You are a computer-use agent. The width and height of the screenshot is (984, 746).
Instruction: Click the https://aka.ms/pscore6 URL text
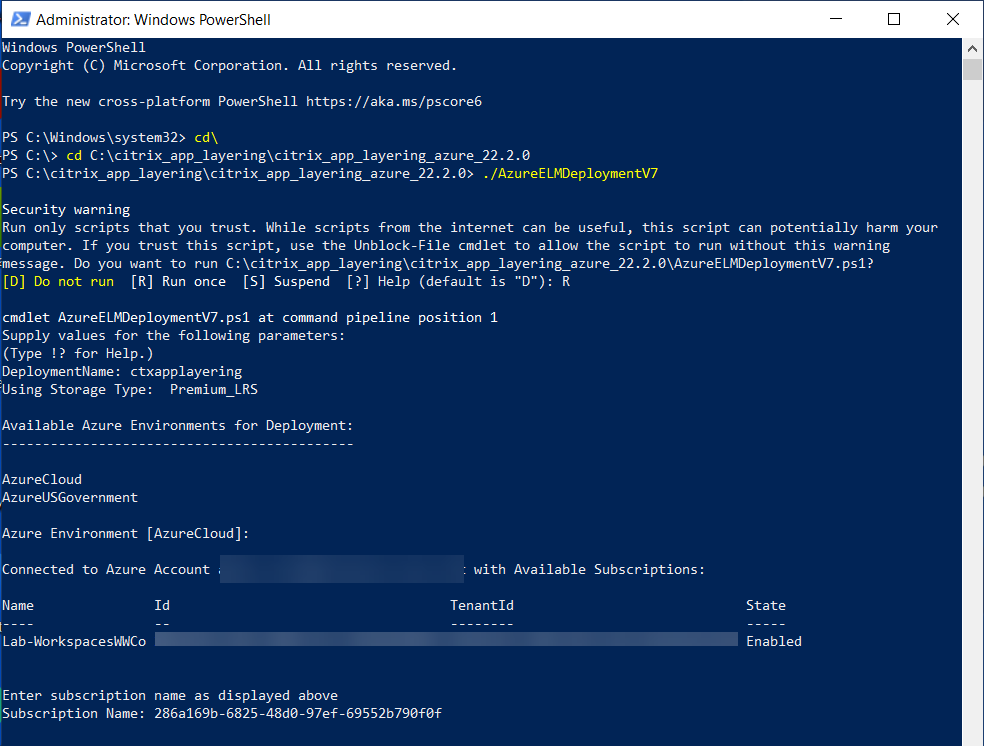[393, 102]
